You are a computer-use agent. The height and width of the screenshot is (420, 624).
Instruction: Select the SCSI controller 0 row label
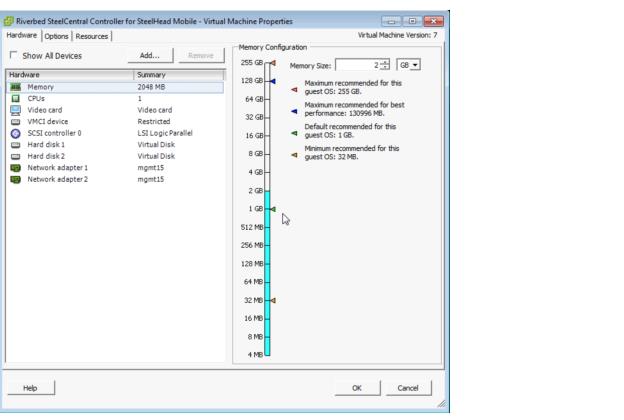click(x=55, y=133)
